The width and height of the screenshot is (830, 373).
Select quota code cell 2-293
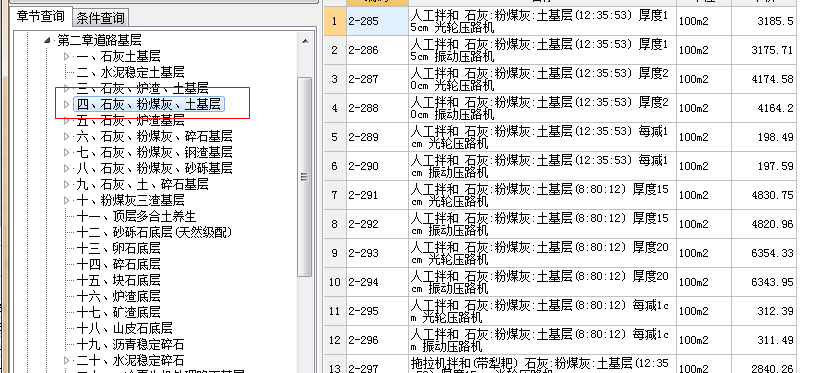pos(377,253)
